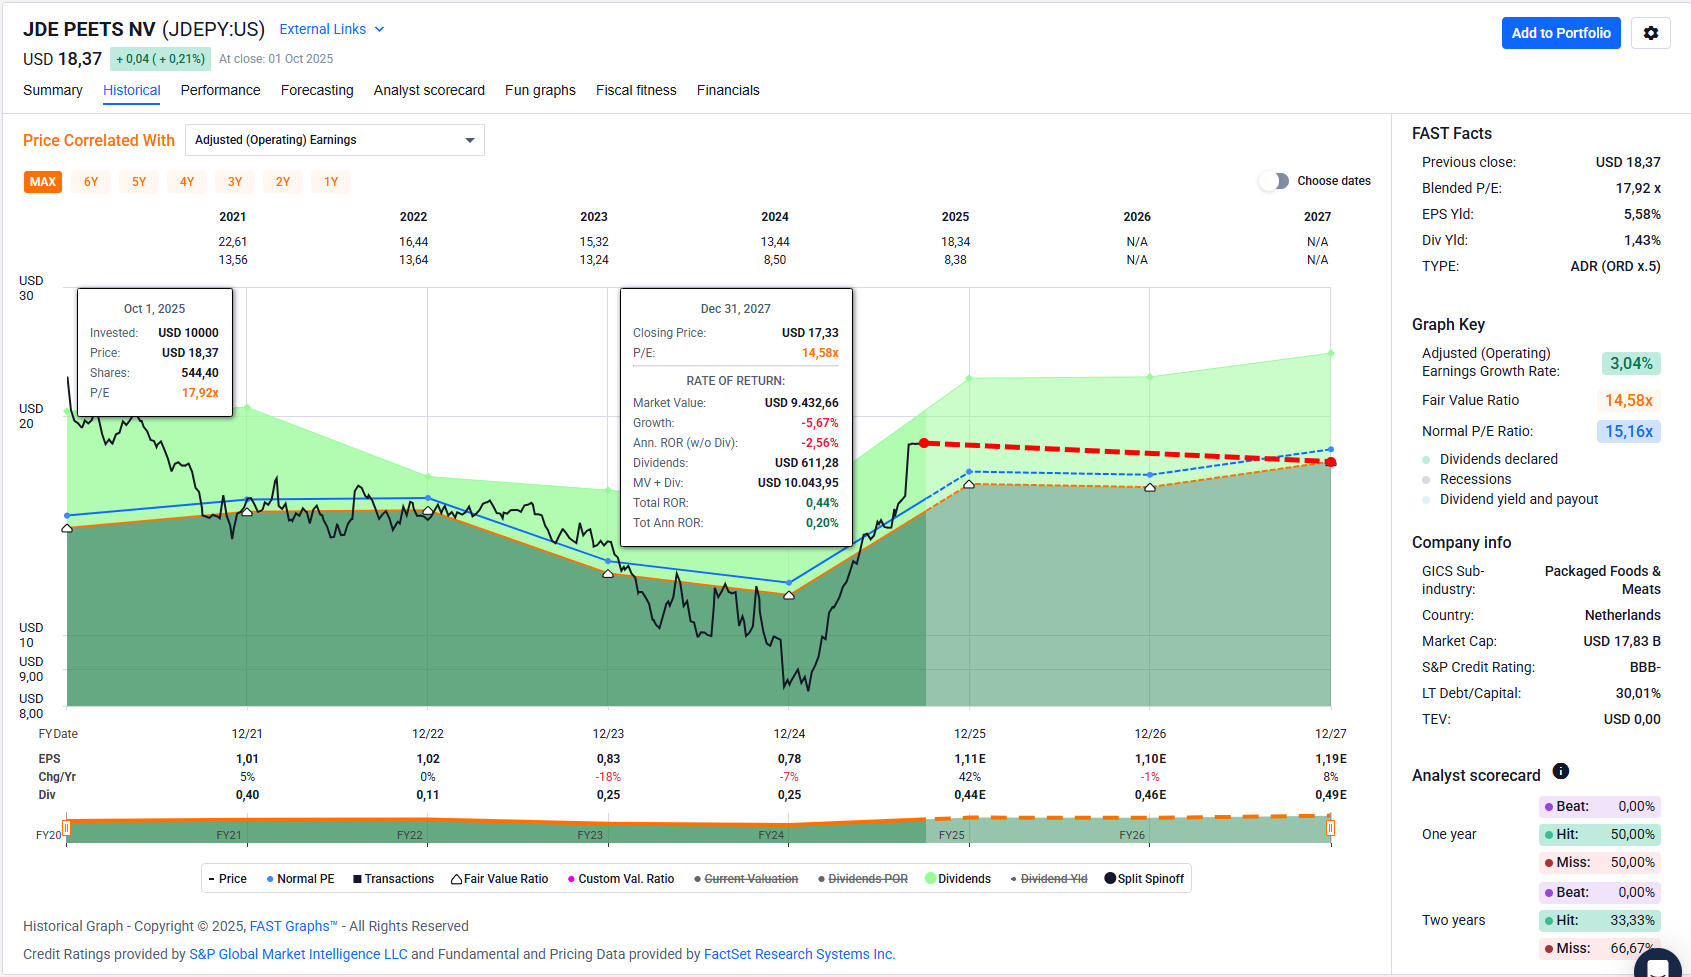Open the Financials tab
1691x977 pixels.
coord(728,90)
